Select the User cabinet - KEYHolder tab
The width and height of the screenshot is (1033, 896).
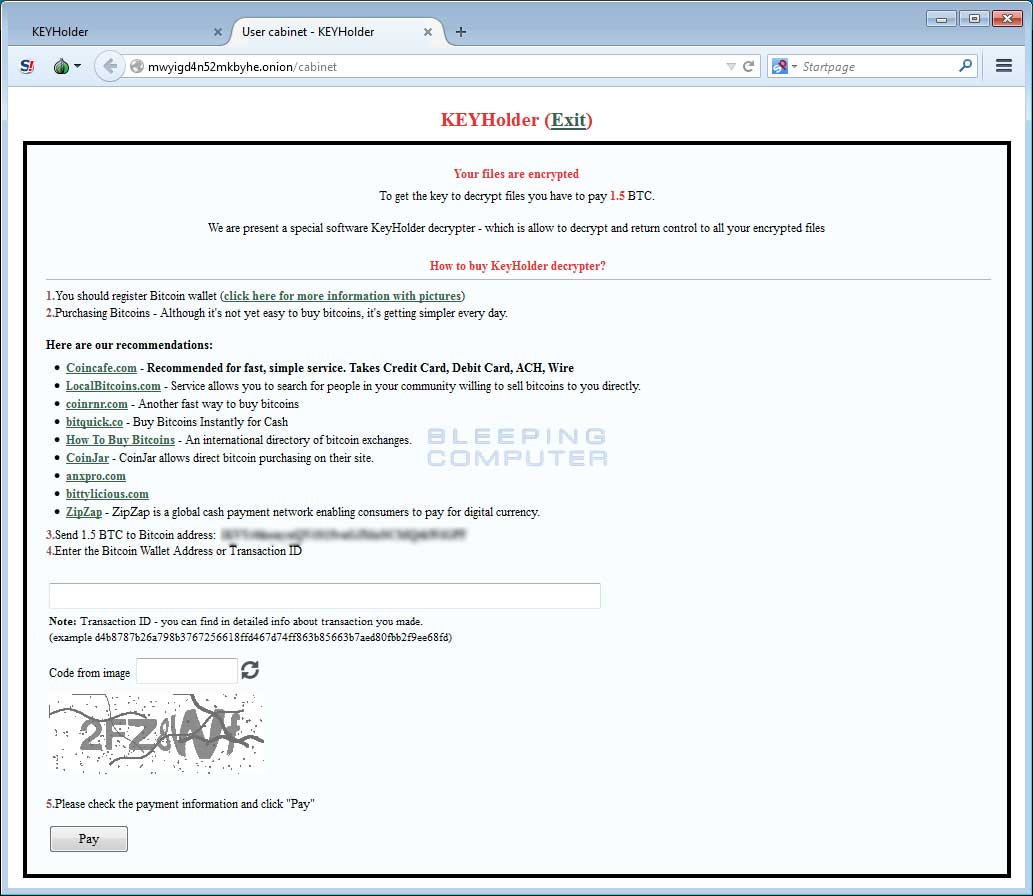click(336, 32)
